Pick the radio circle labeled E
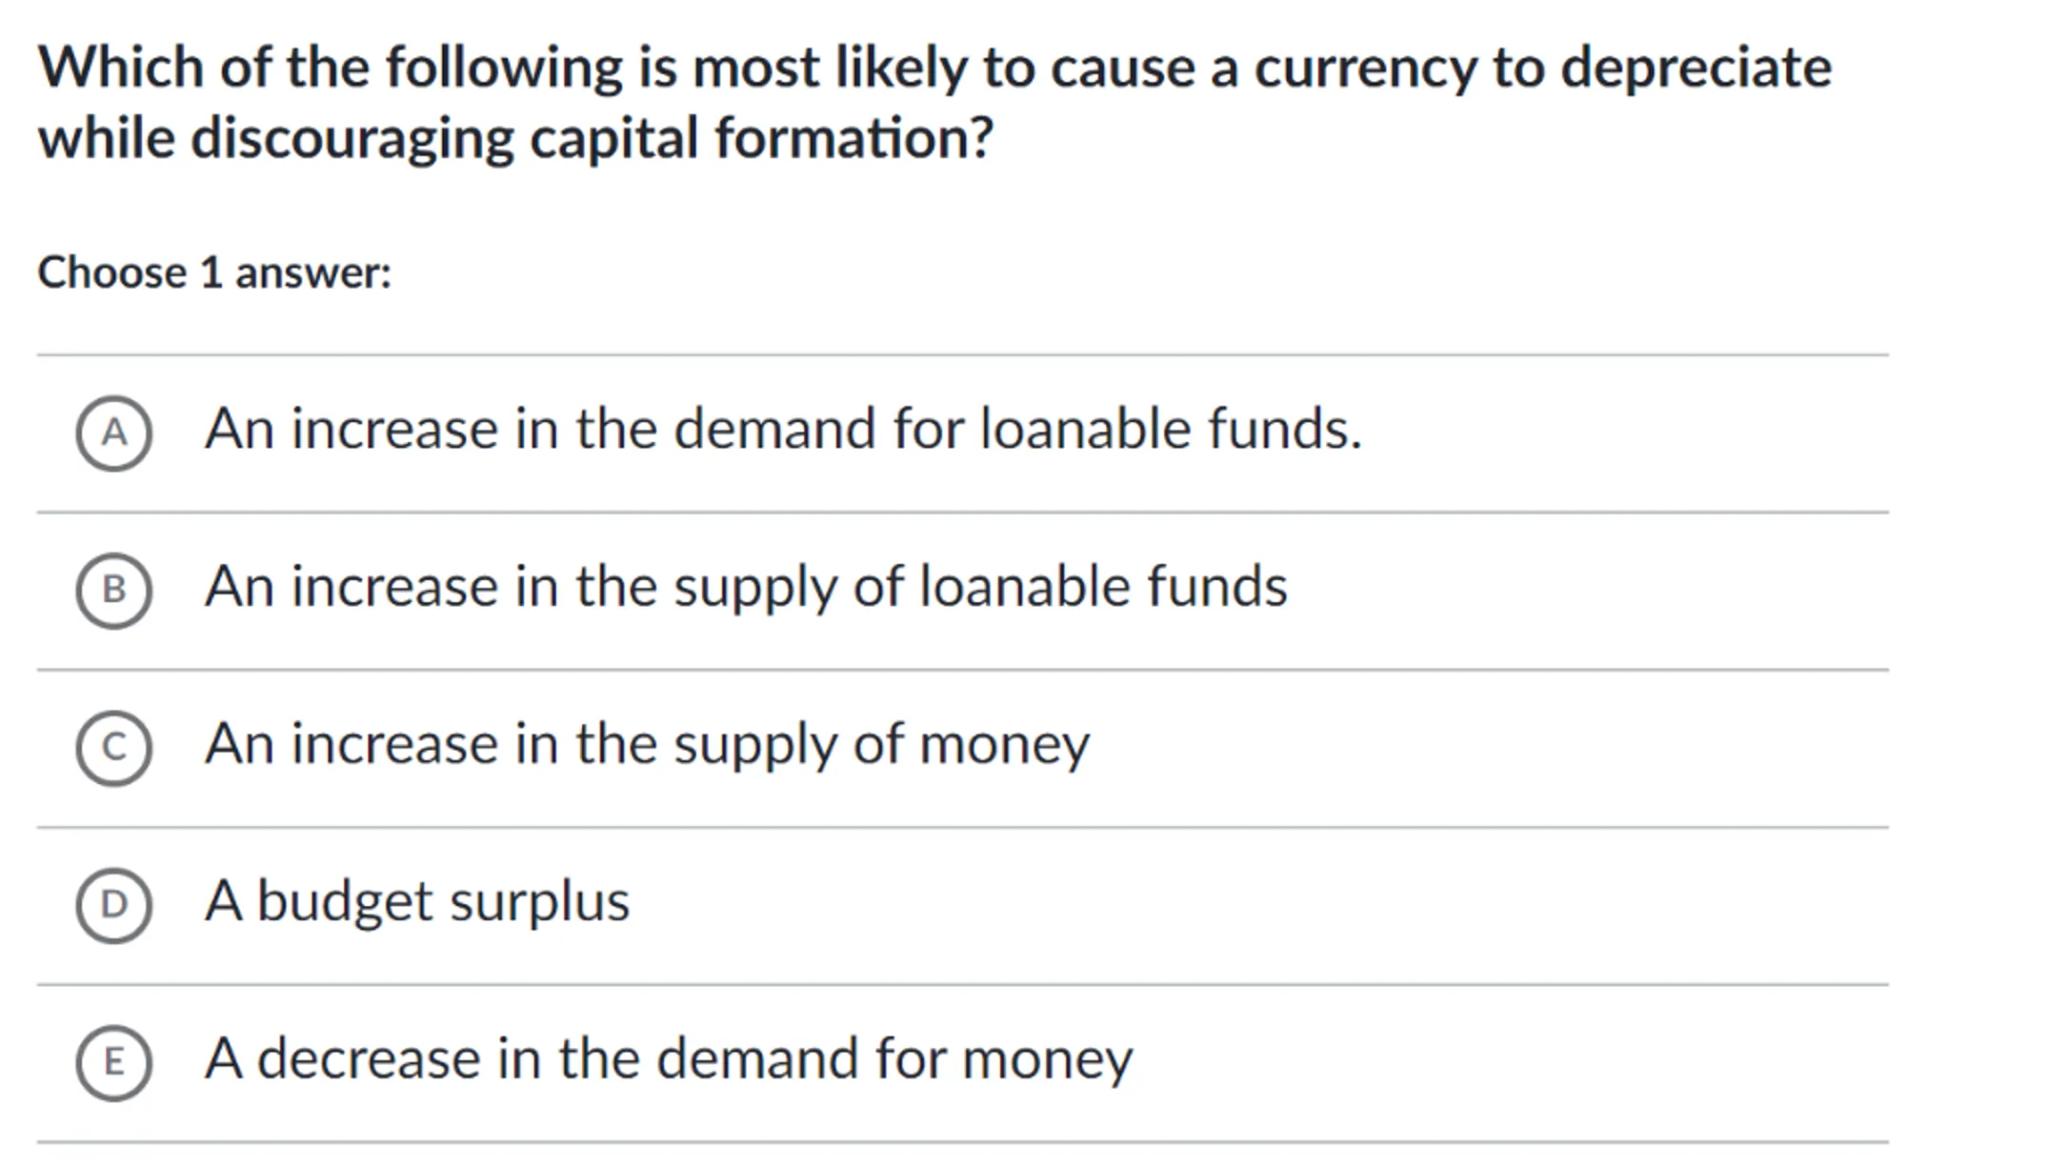2048x1166 pixels. pos(114,1062)
